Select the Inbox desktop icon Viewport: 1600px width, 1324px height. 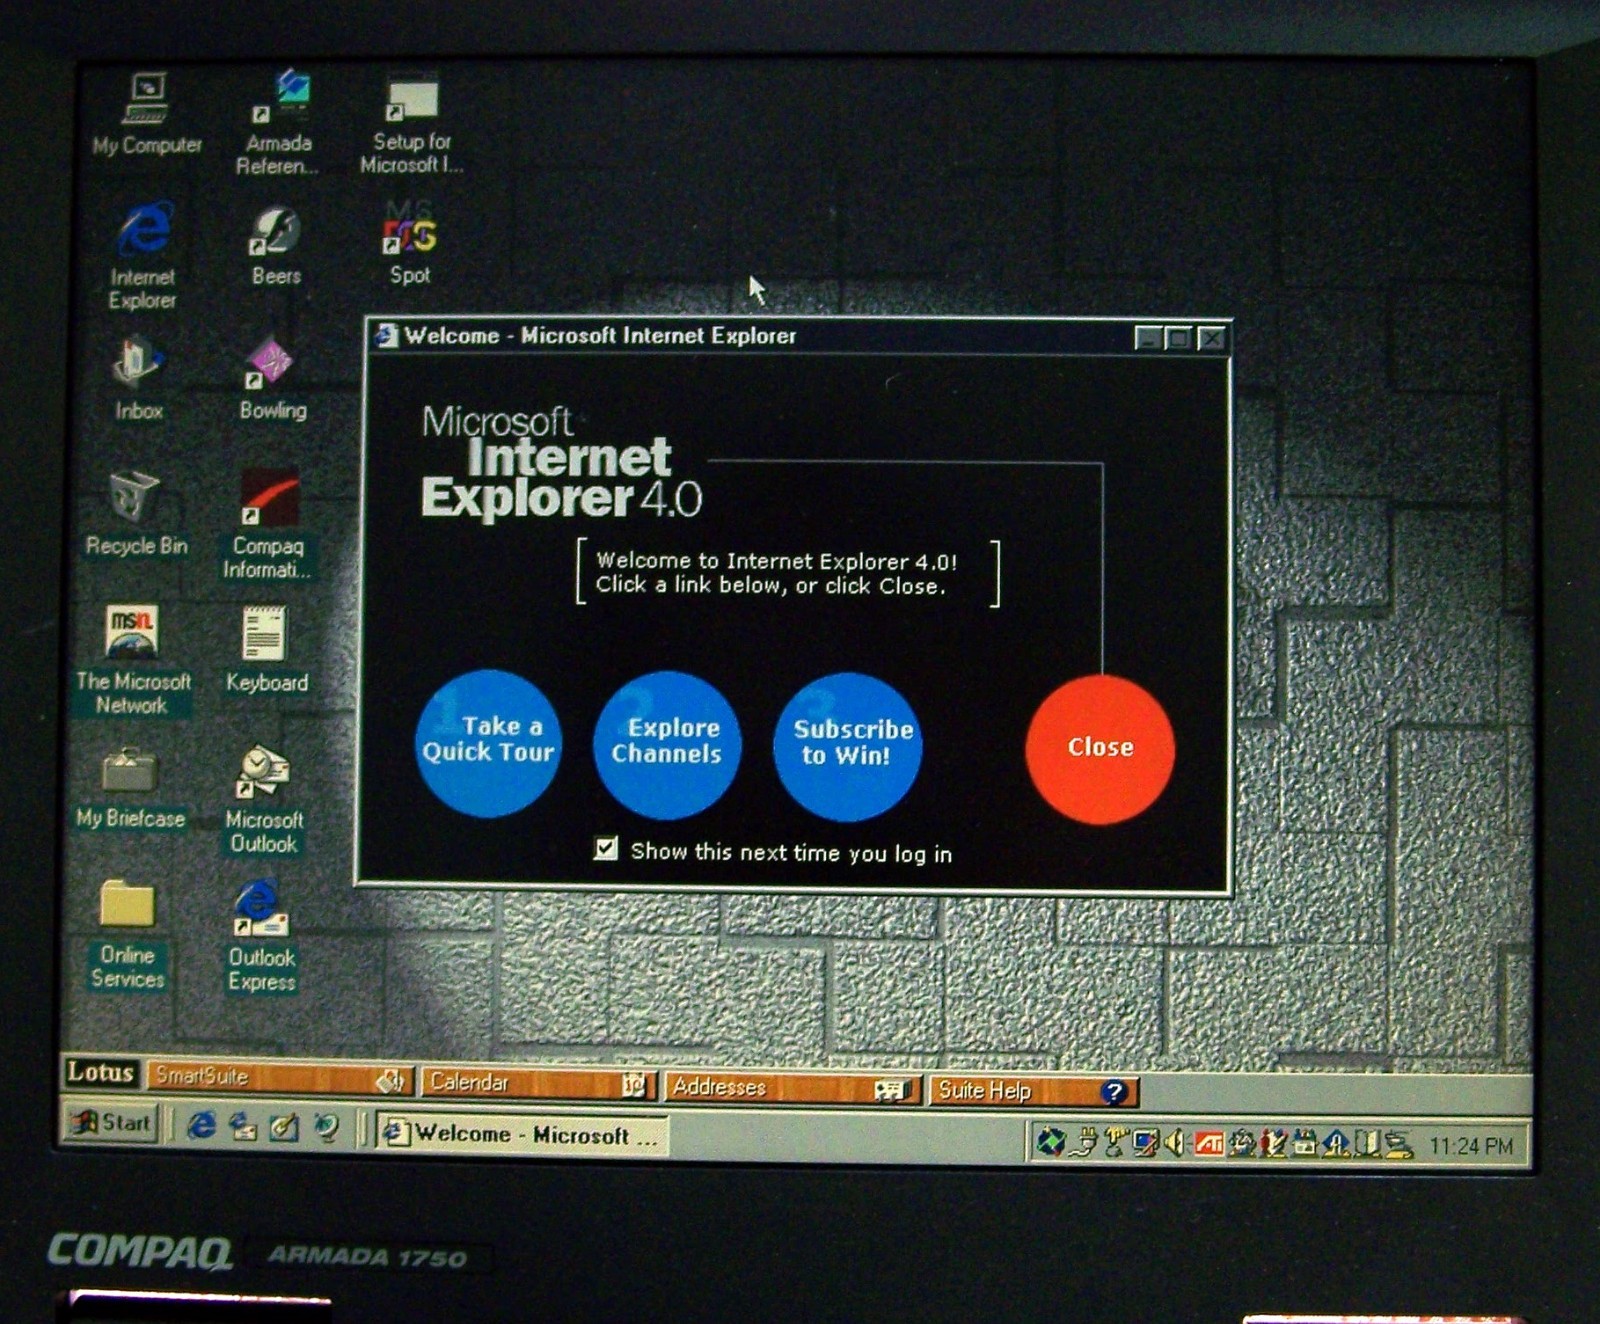click(x=137, y=379)
